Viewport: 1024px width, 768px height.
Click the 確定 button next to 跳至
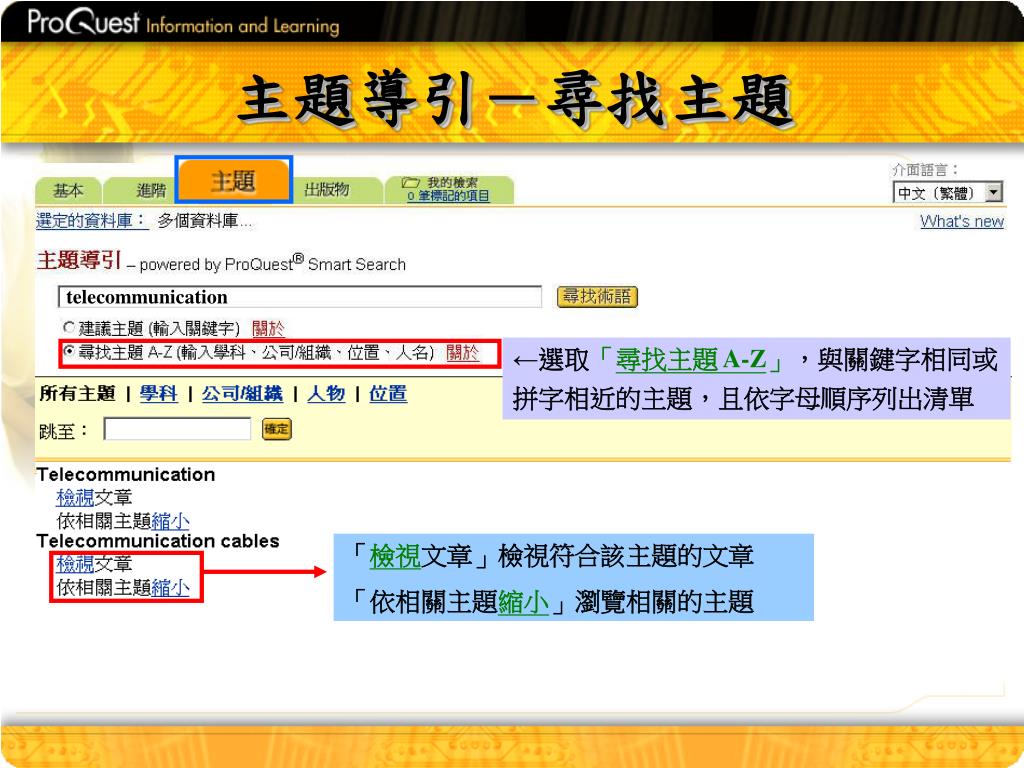coord(276,429)
